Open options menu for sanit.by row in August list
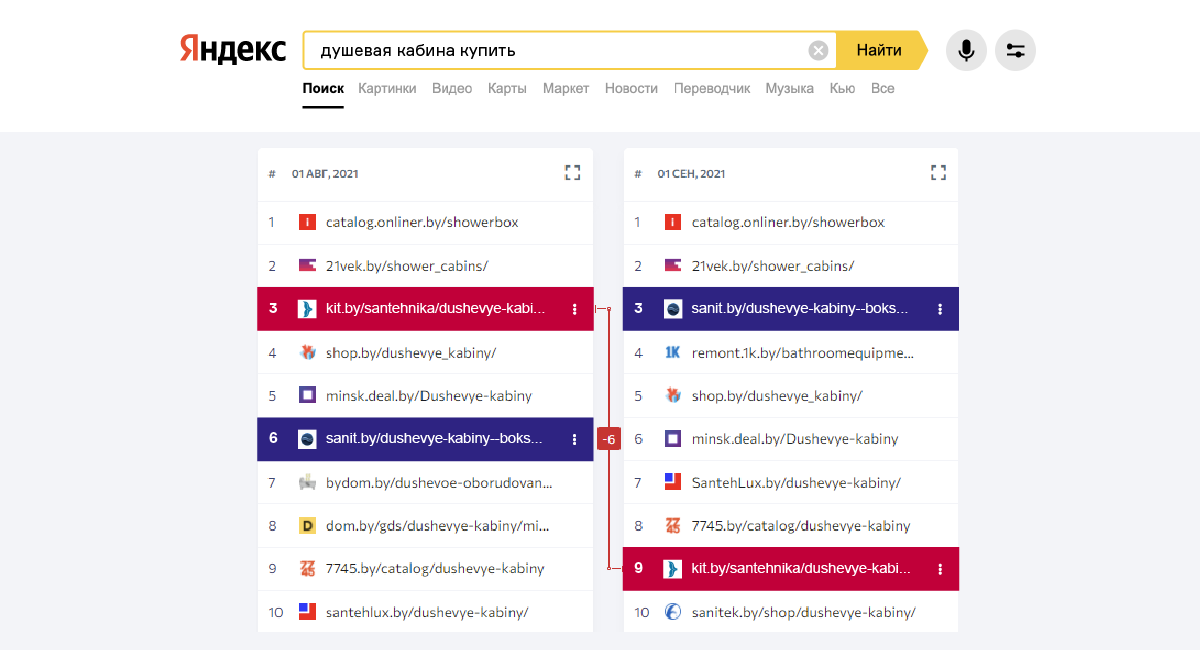This screenshot has width=1200, height=650. [x=575, y=439]
